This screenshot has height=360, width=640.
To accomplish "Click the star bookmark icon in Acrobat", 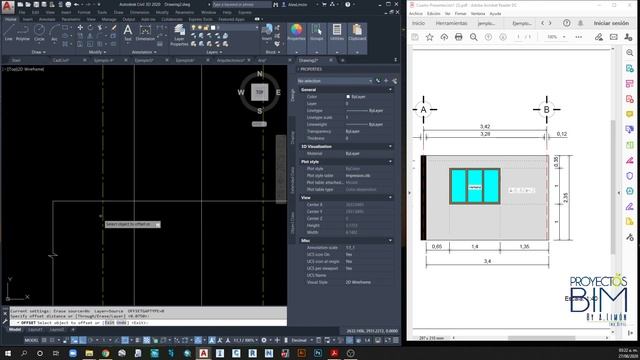I will point(429,37).
